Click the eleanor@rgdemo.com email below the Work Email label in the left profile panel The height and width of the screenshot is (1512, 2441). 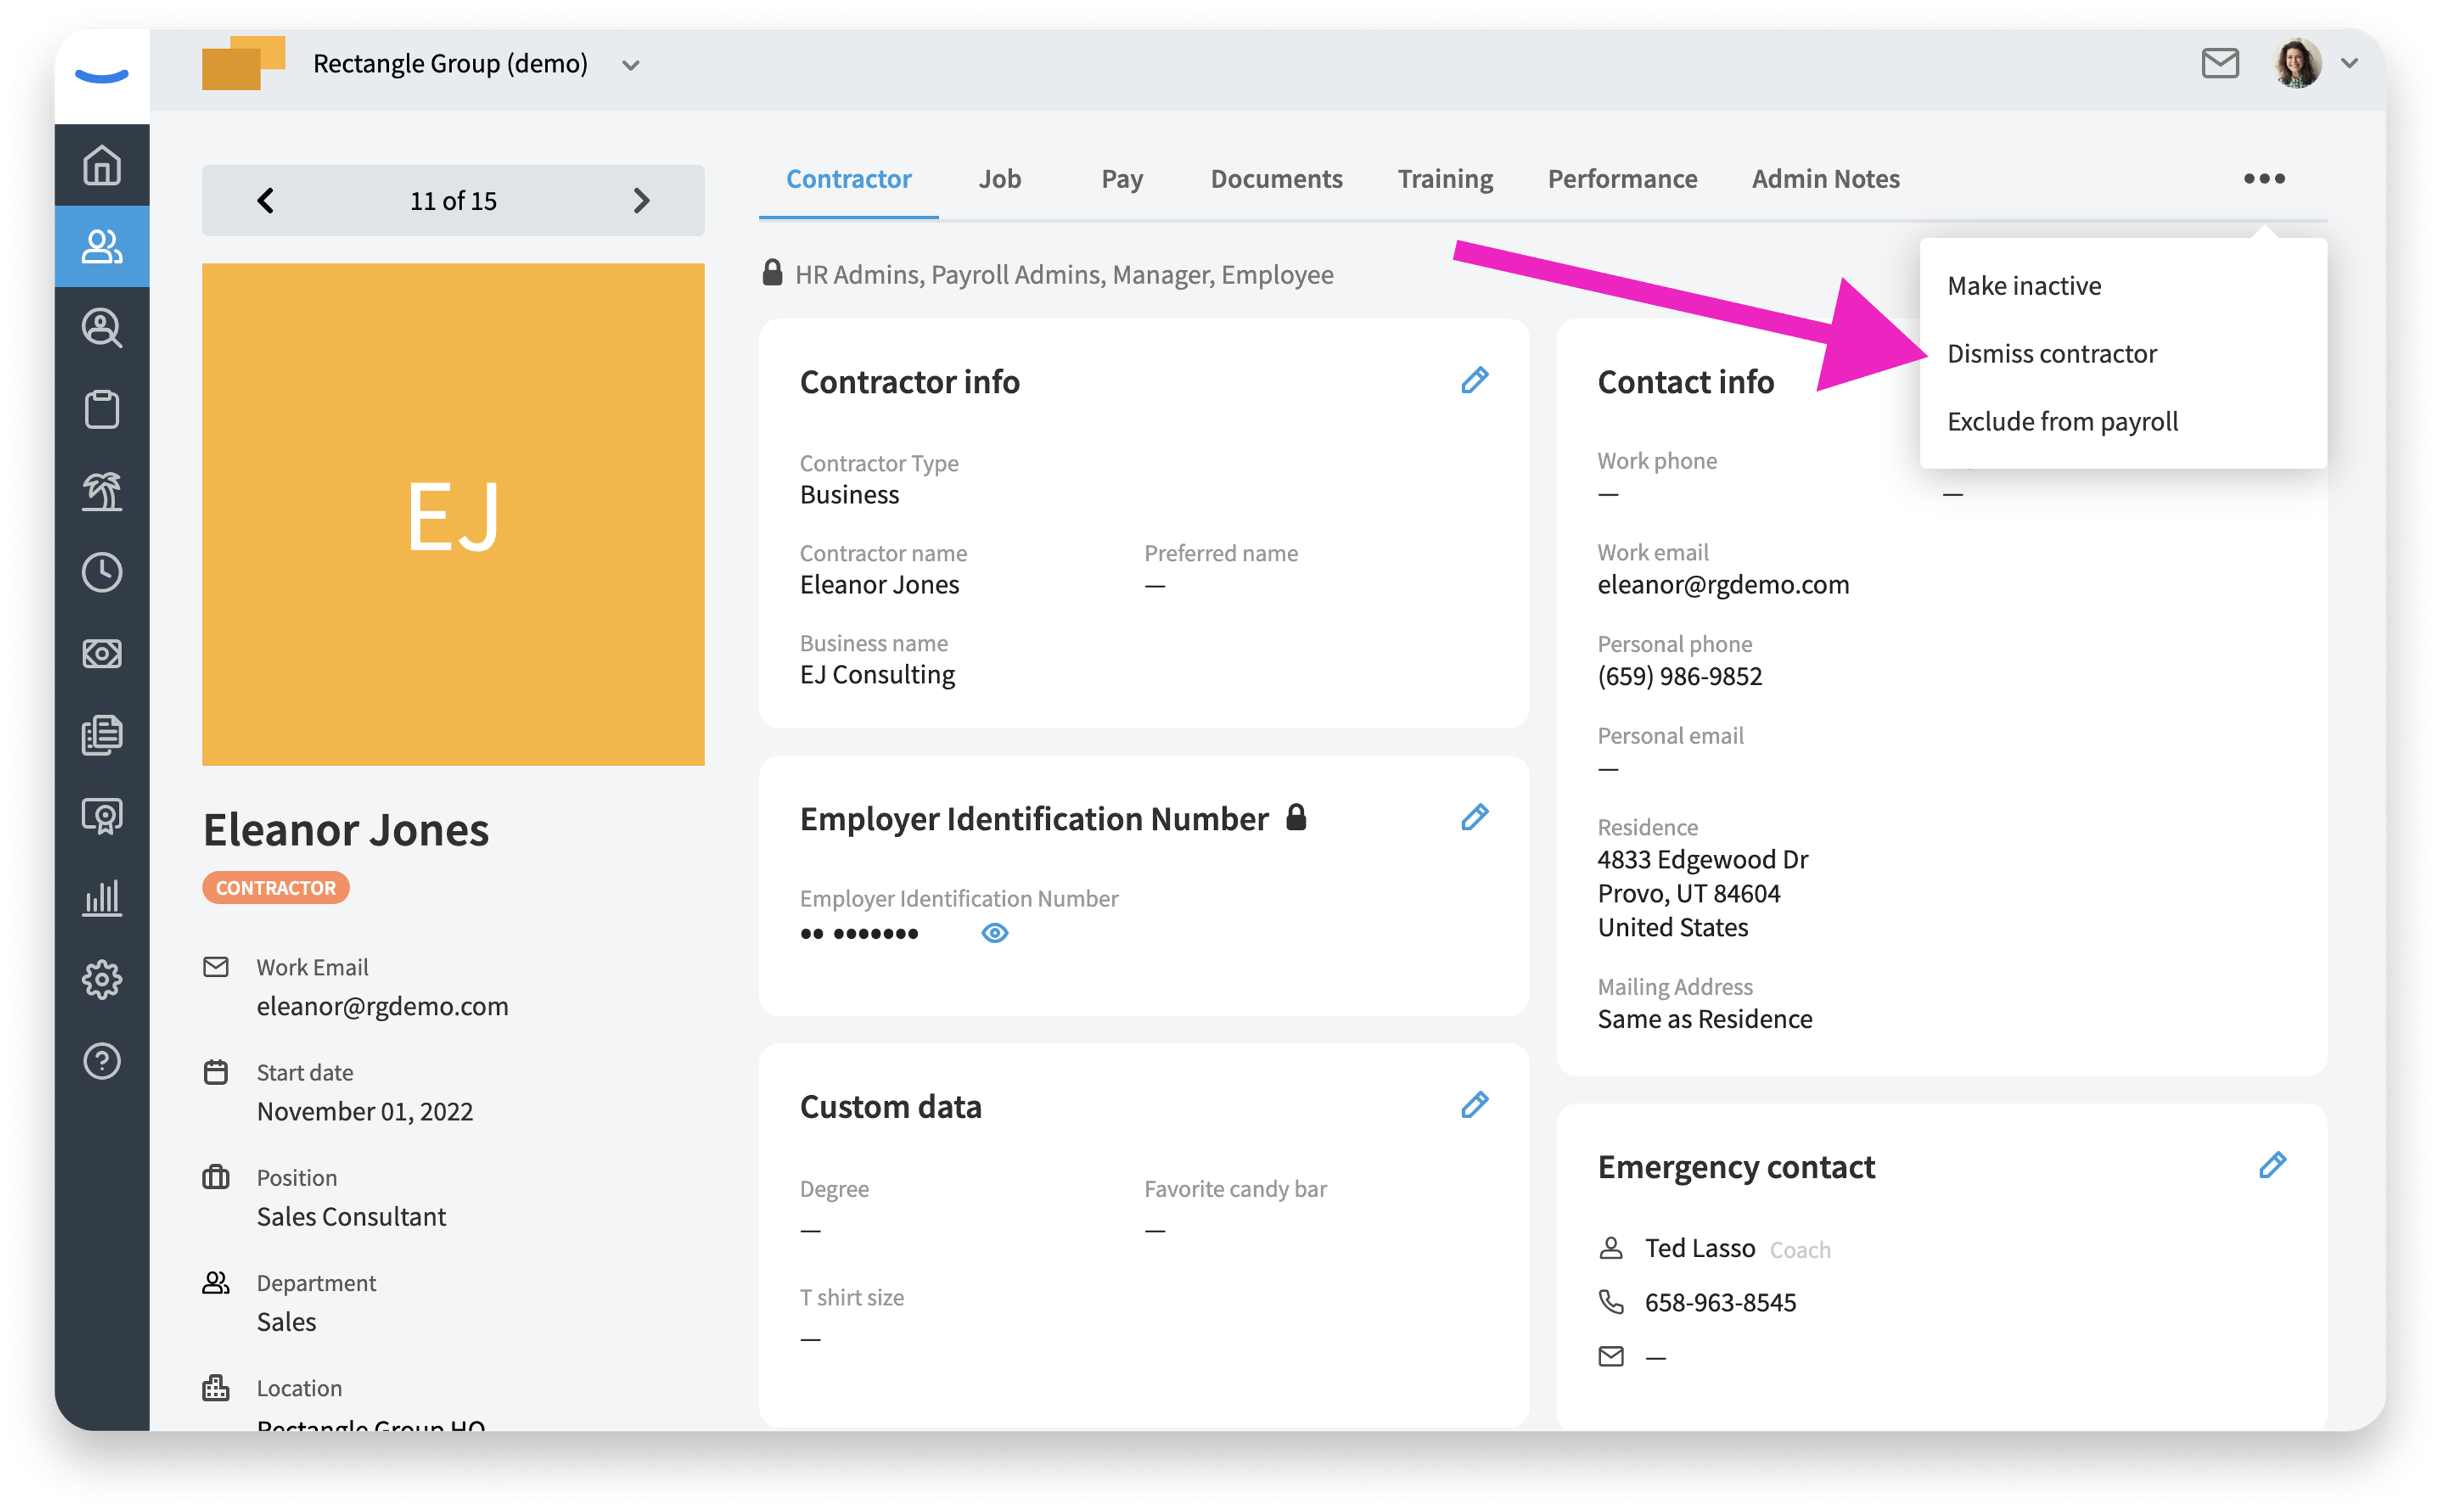(382, 1006)
